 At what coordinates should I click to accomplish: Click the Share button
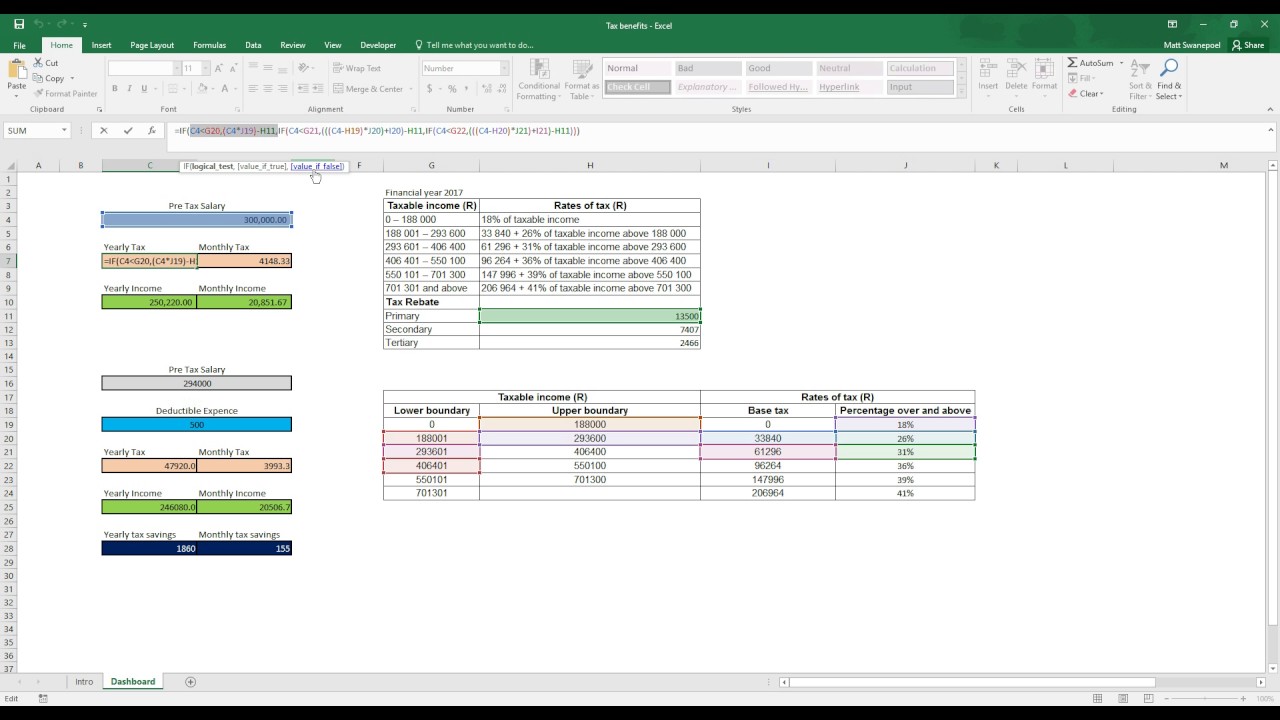pyautogui.click(x=1248, y=45)
